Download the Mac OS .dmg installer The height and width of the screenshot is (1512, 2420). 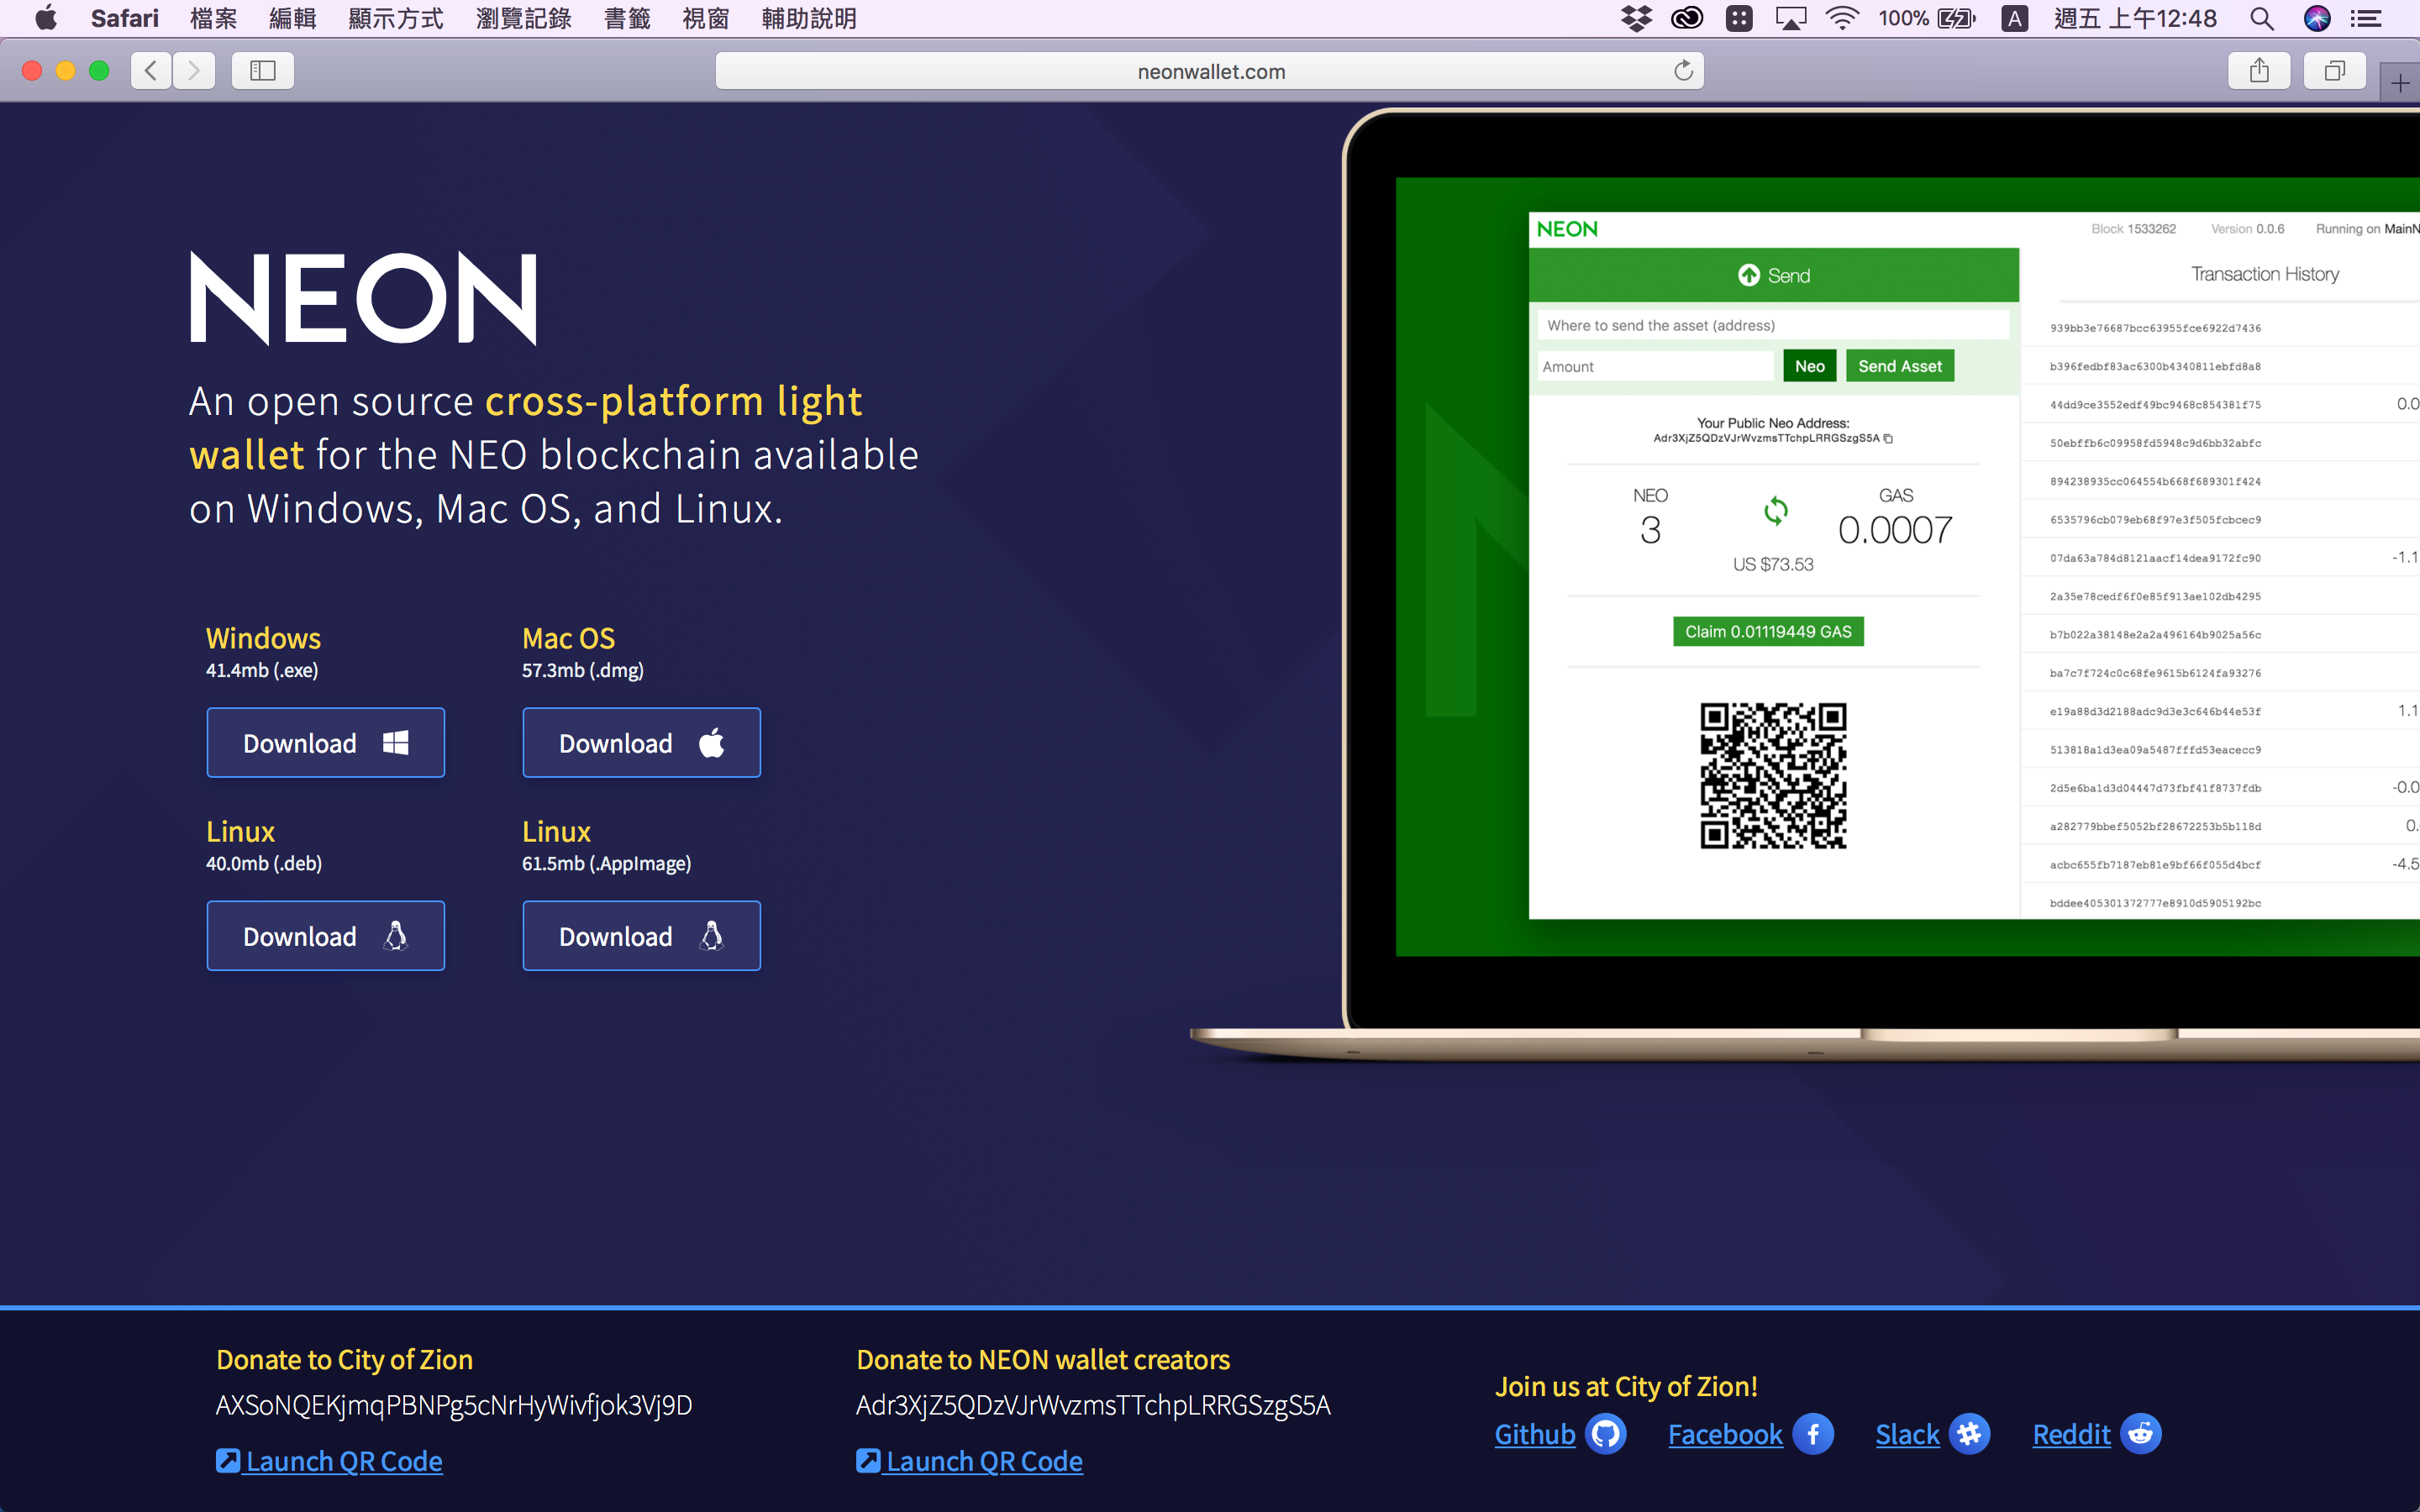click(x=641, y=742)
